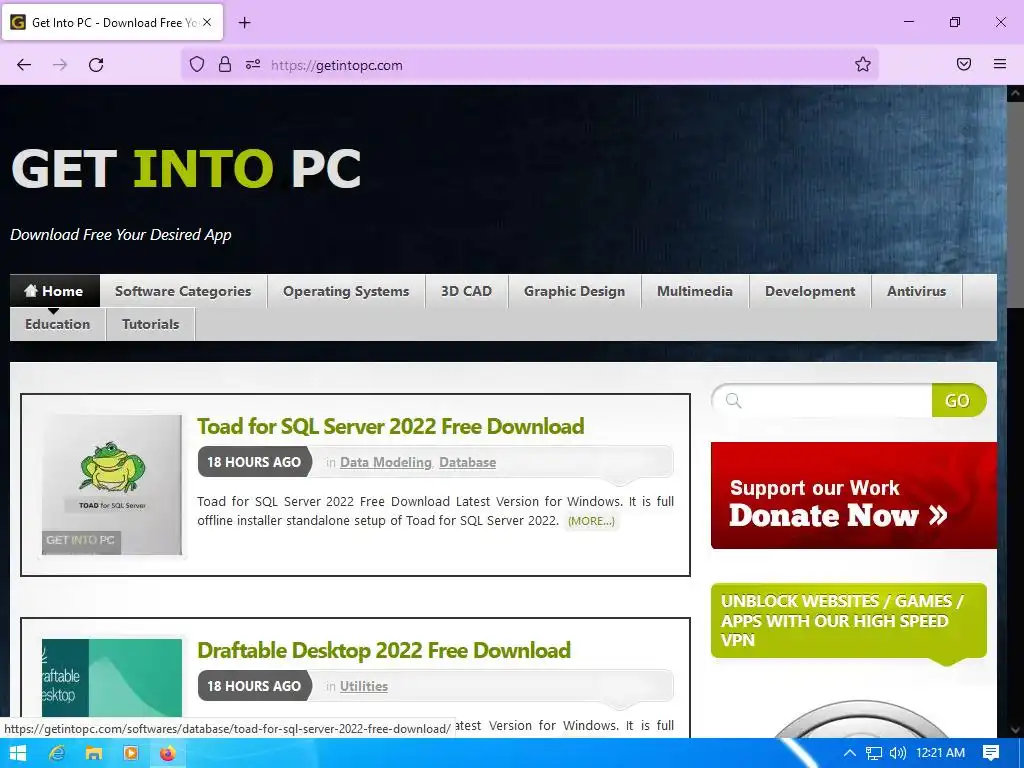Open the Development menu item
The height and width of the screenshot is (768, 1024).
pyautogui.click(x=810, y=291)
